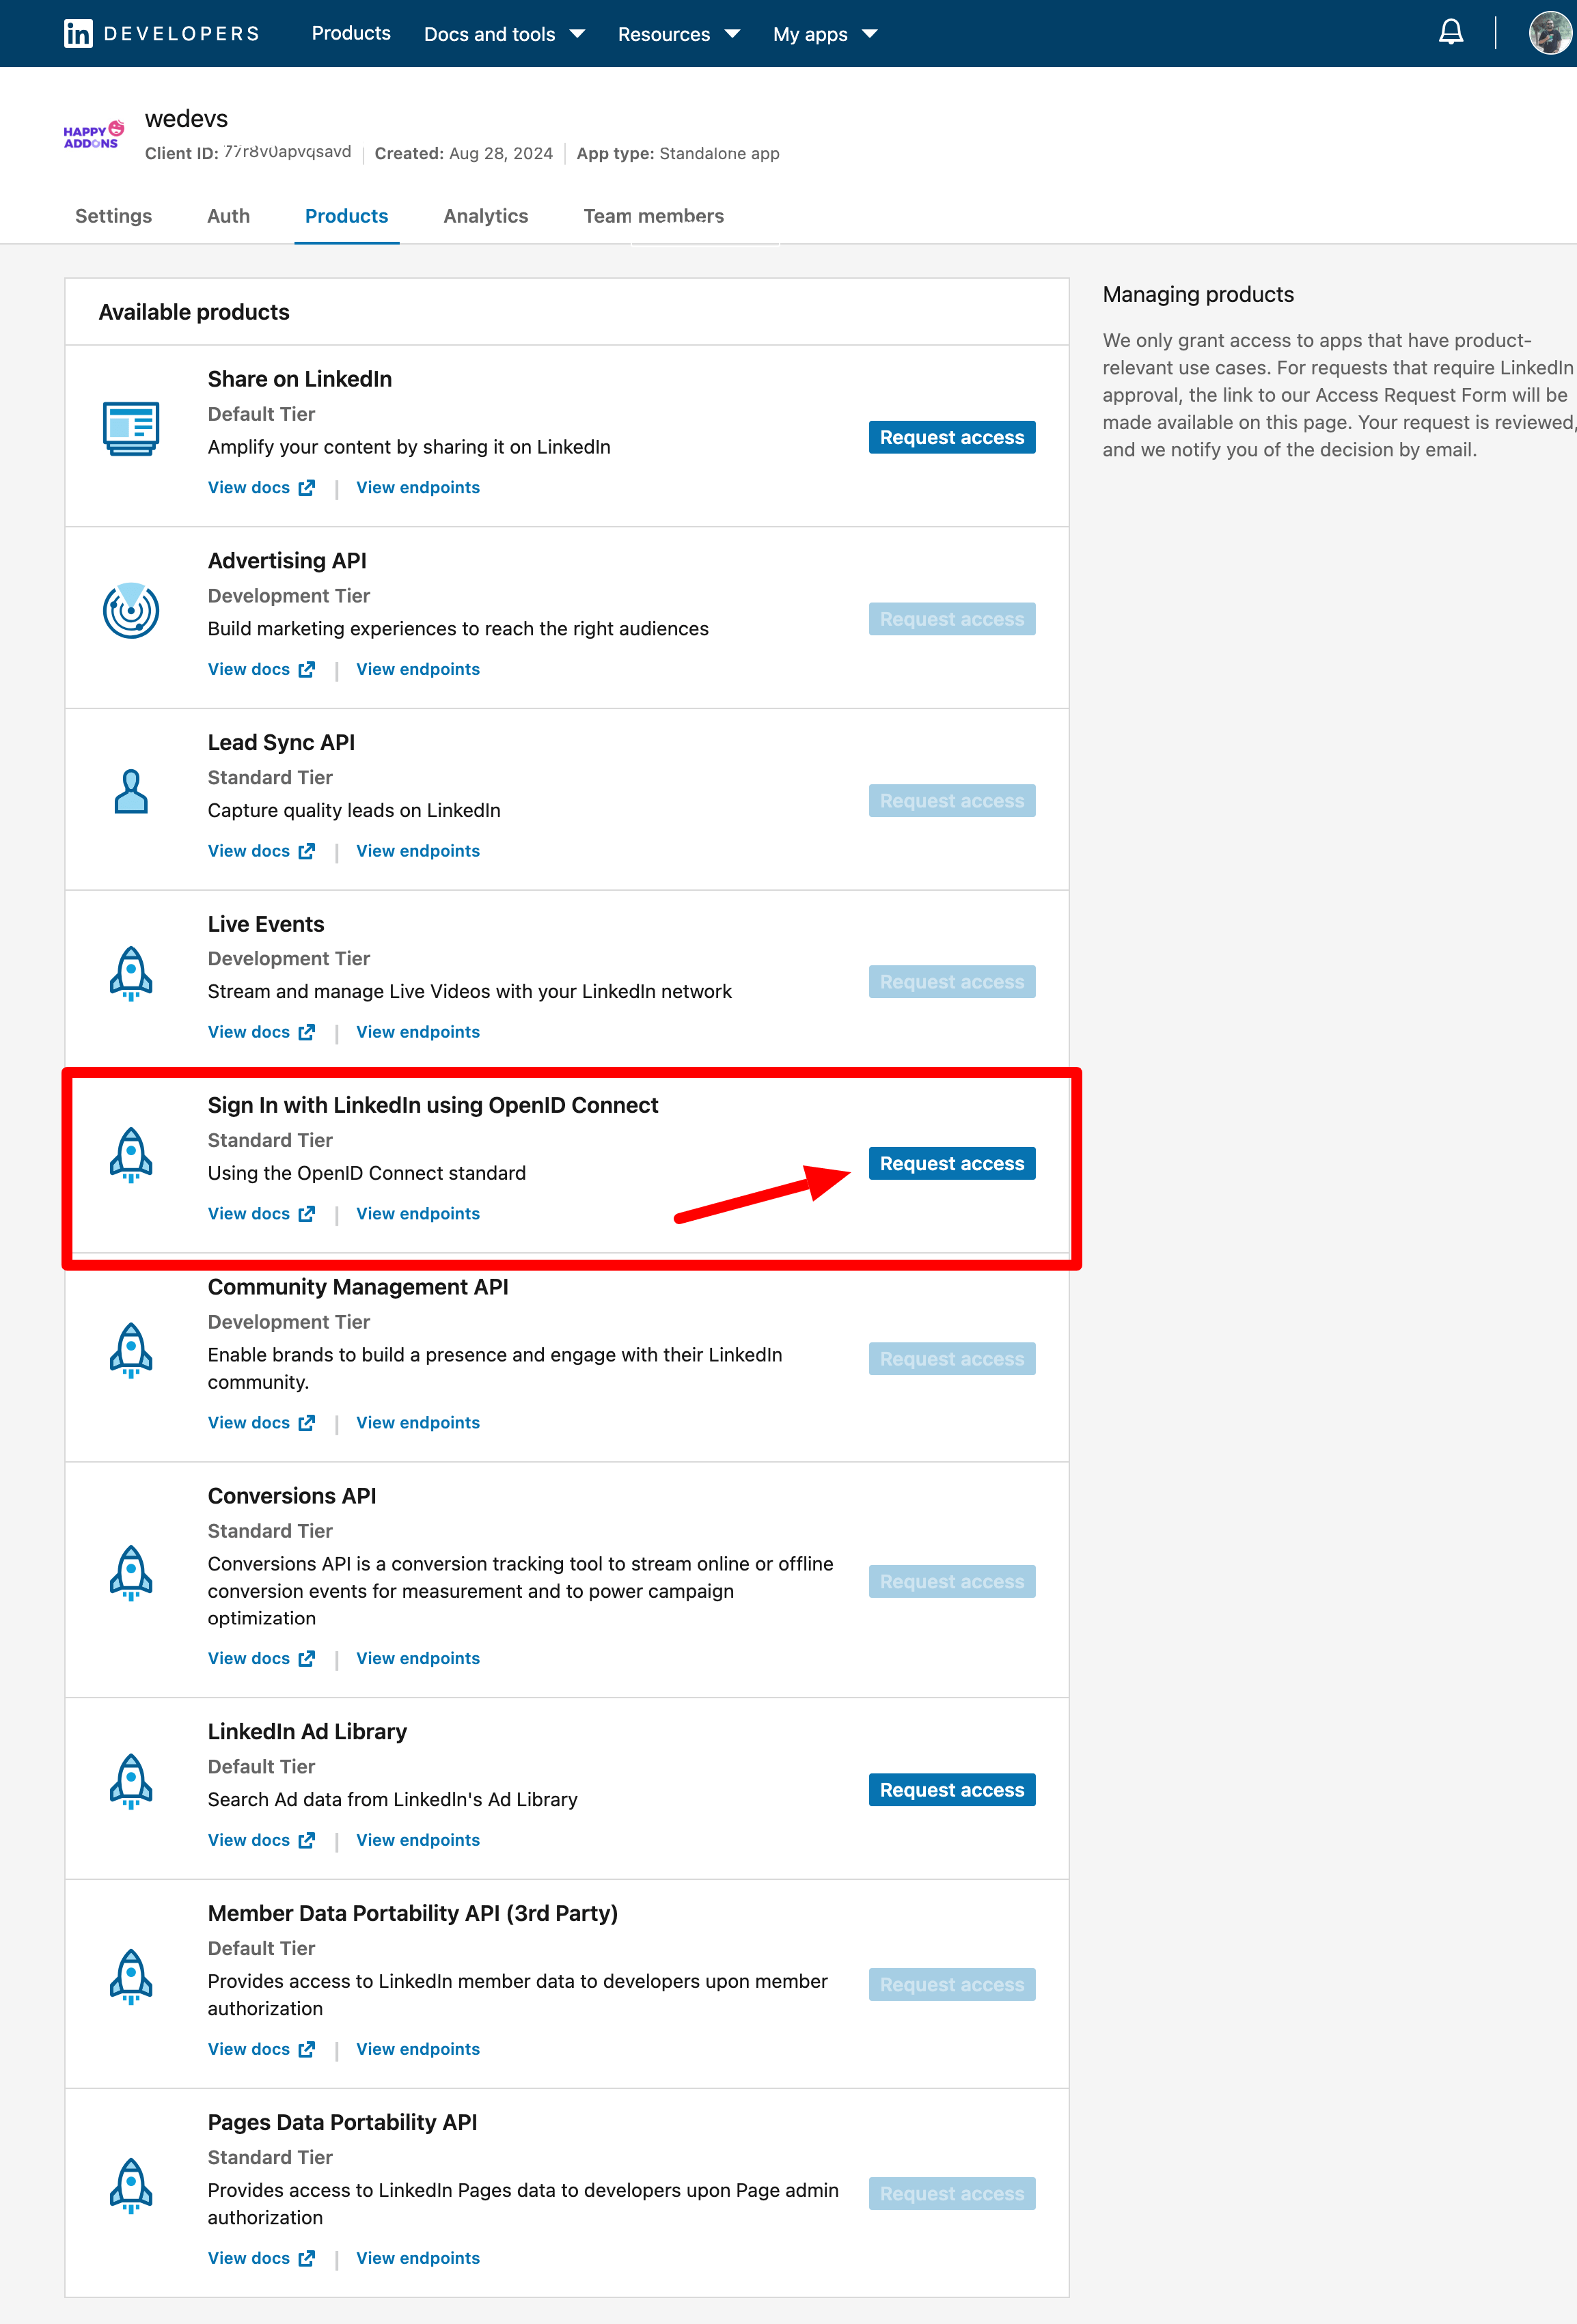Request access for Sign In with LinkedIn
This screenshot has height=2324, width=1577.
(952, 1163)
